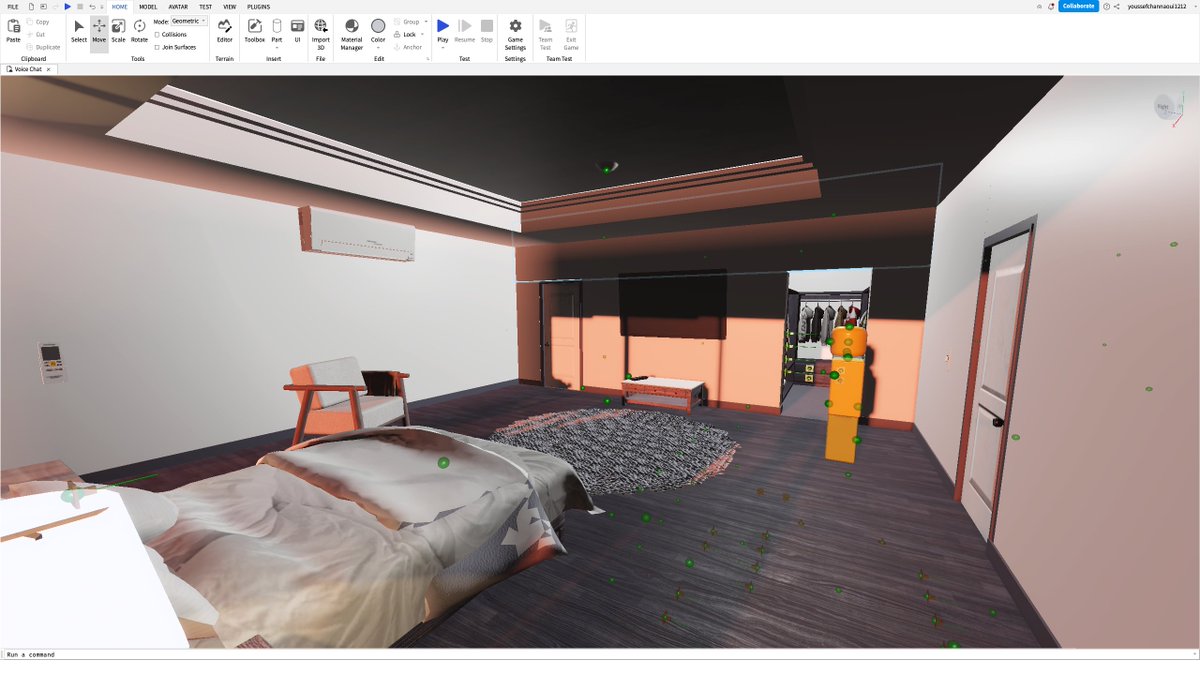The width and height of the screenshot is (1200, 675).
Task: Click the Collaborate button
Action: pos(1078,6)
